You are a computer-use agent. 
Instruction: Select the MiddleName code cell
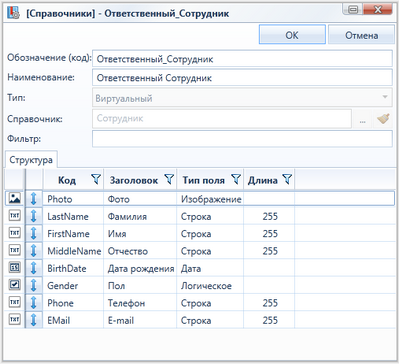click(x=73, y=251)
